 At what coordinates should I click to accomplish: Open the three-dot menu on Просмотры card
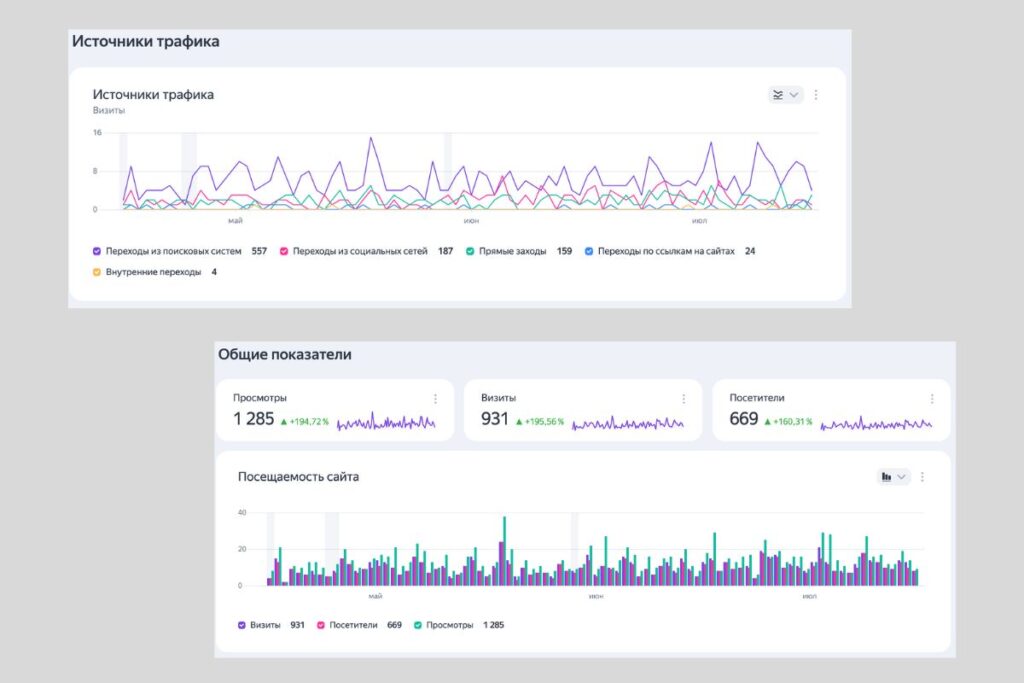coord(435,398)
